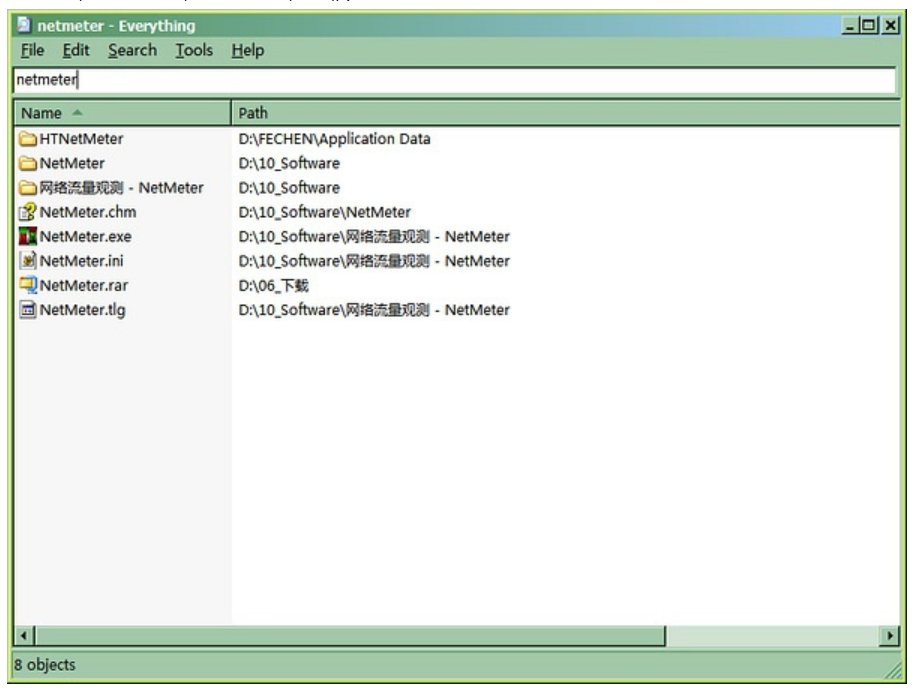Click the Everything app icon in title bar
Image resolution: width=920 pixels, height=698 pixels.
[23, 25]
